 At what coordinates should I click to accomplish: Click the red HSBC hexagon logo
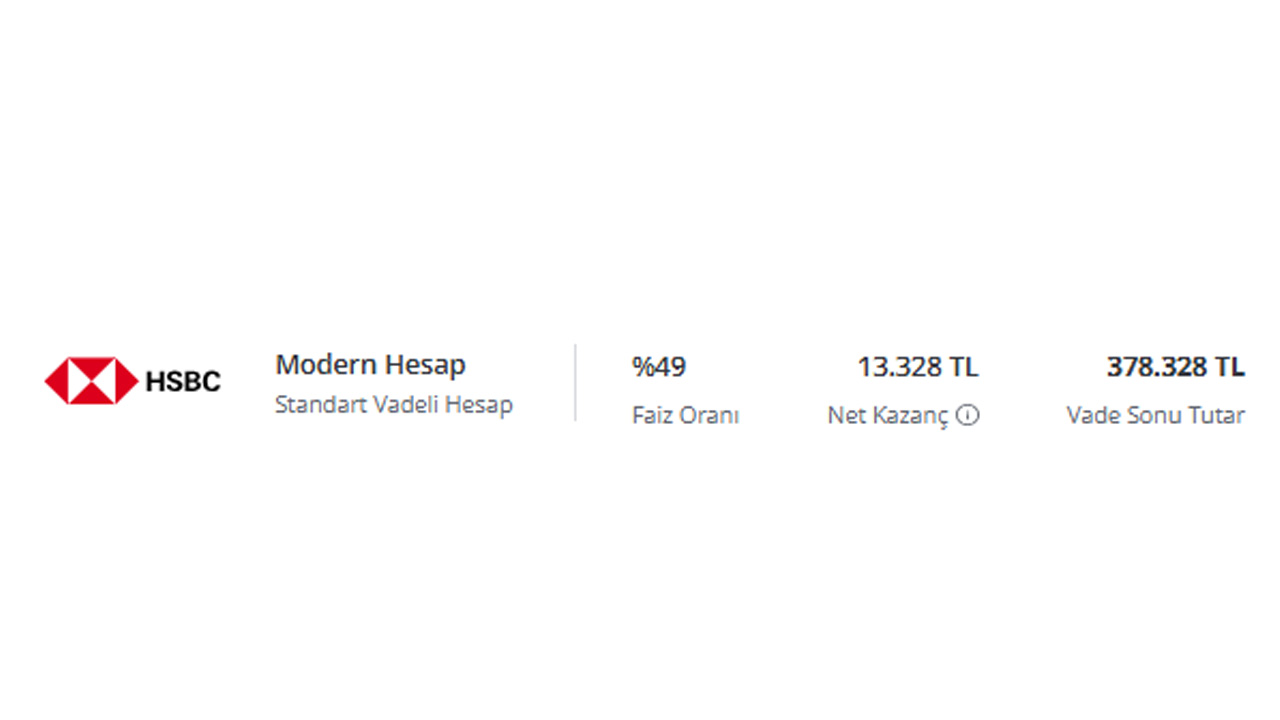(x=91, y=381)
